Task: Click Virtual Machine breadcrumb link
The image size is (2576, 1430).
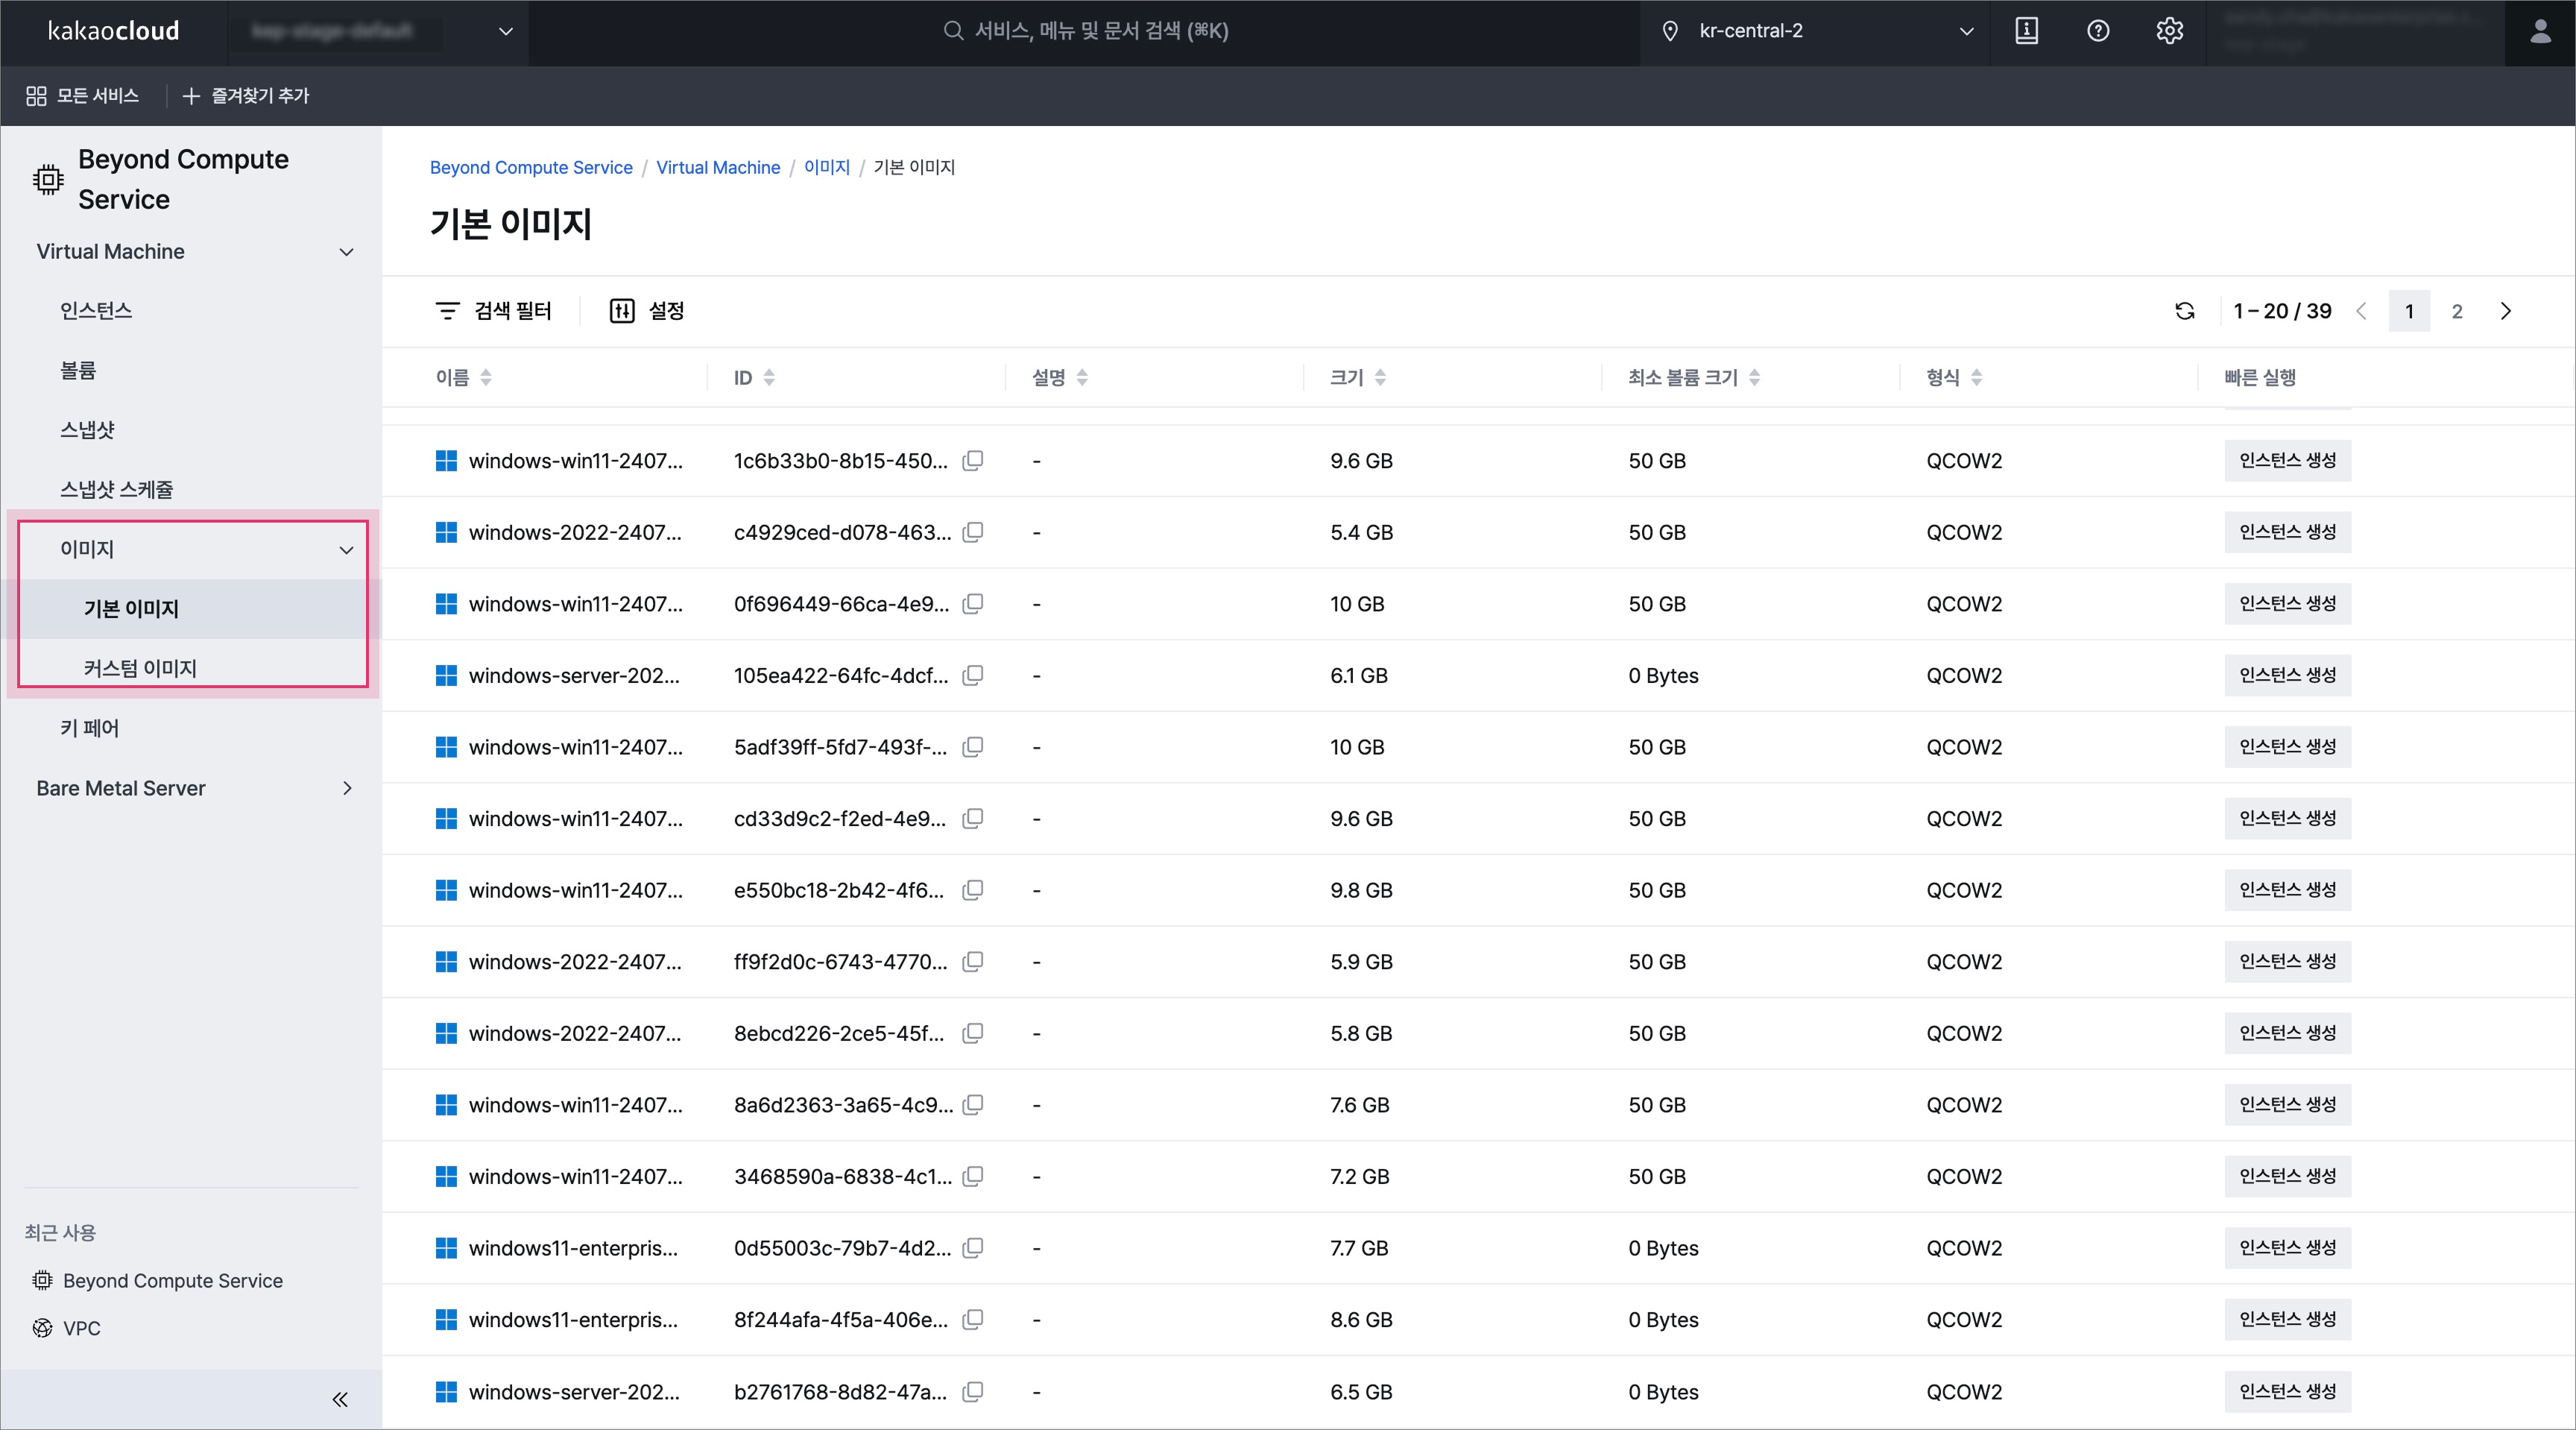Action: coord(717,167)
